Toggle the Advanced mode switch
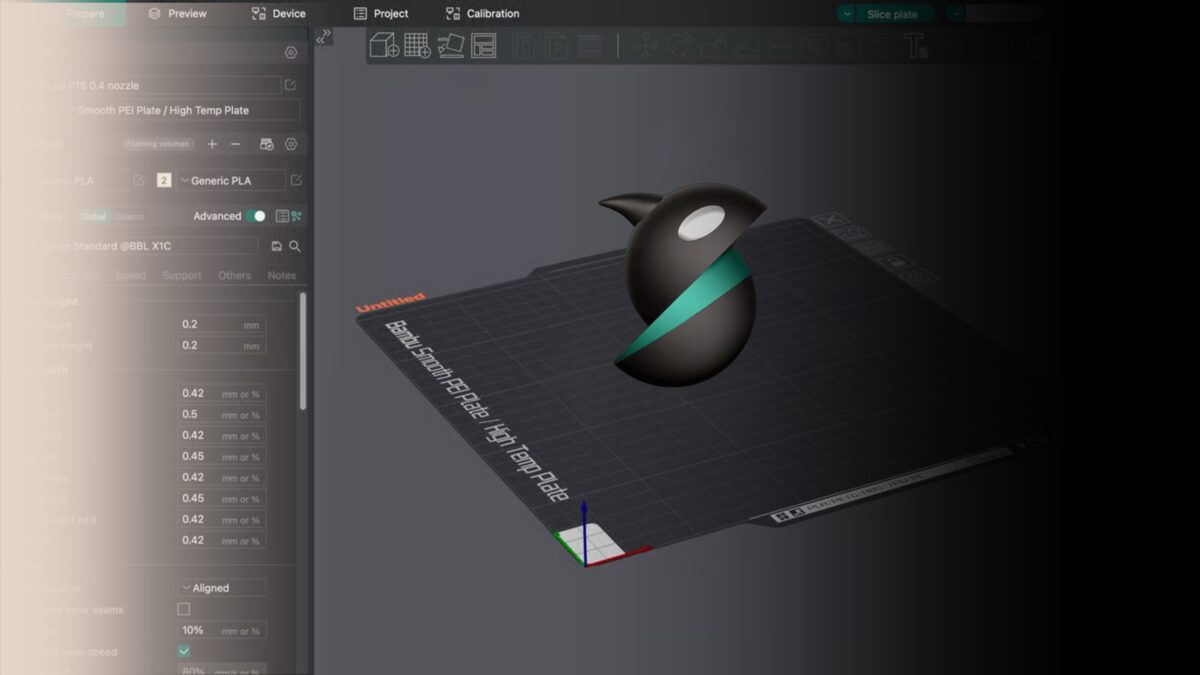 coord(257,216)
